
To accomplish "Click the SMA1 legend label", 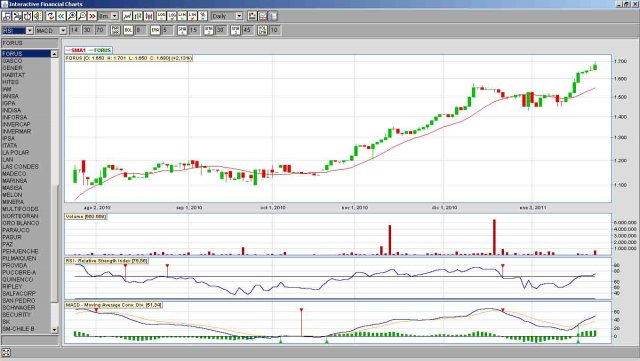I will (x=78, y=50).
